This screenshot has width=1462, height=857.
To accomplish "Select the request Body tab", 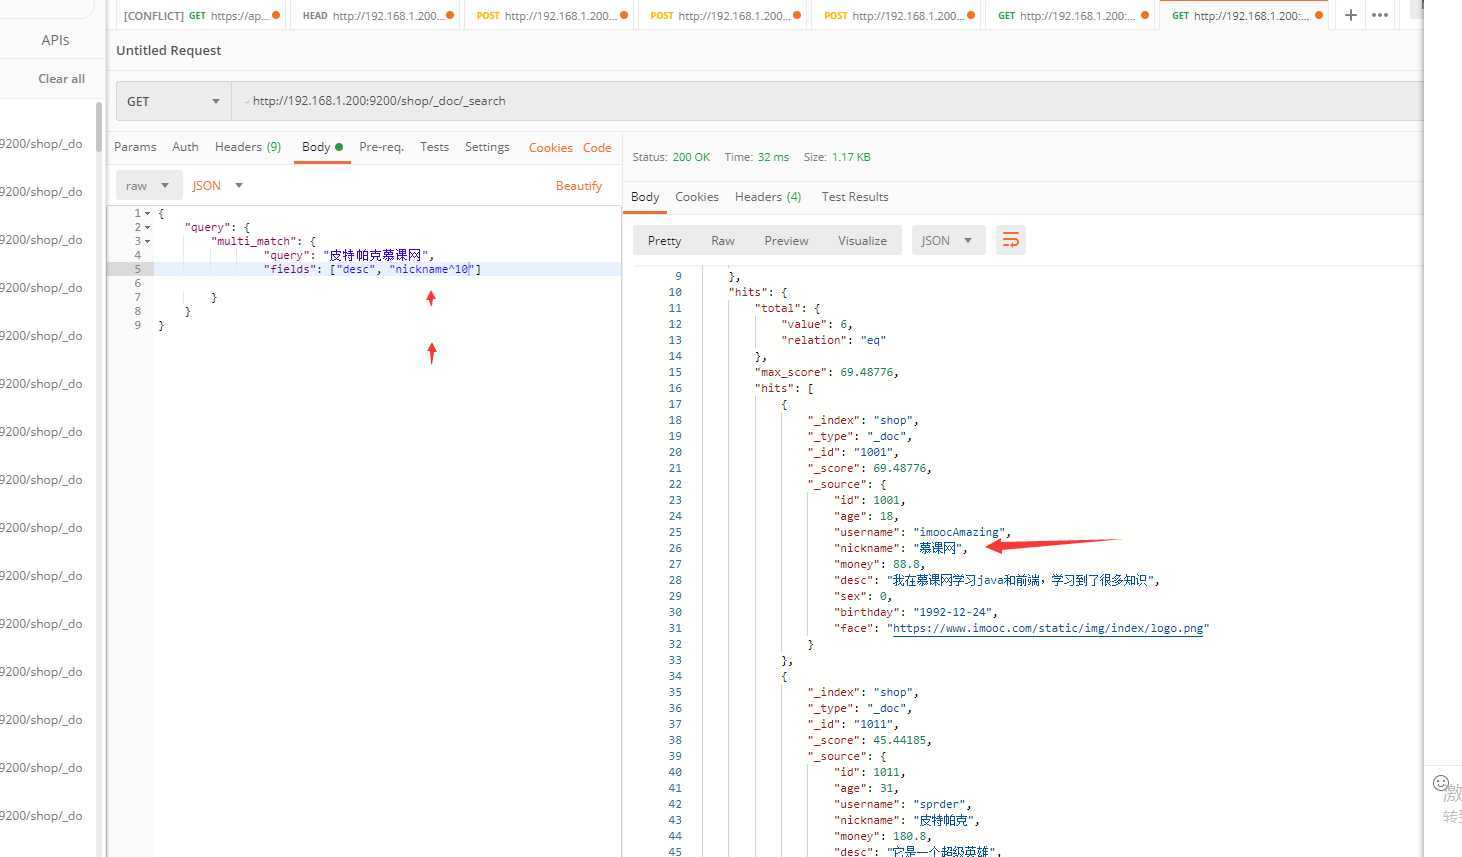I will 322,147.
